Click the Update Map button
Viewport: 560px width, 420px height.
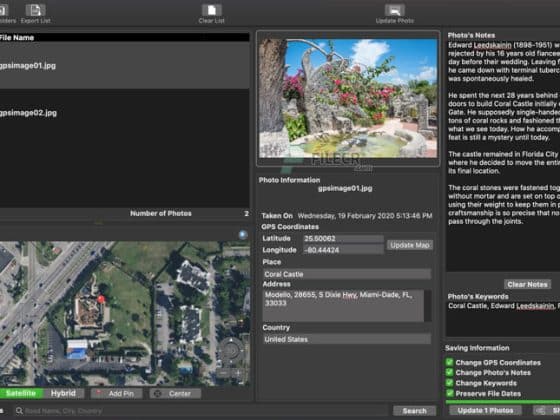pyautogui.click(x=410, y=245)
